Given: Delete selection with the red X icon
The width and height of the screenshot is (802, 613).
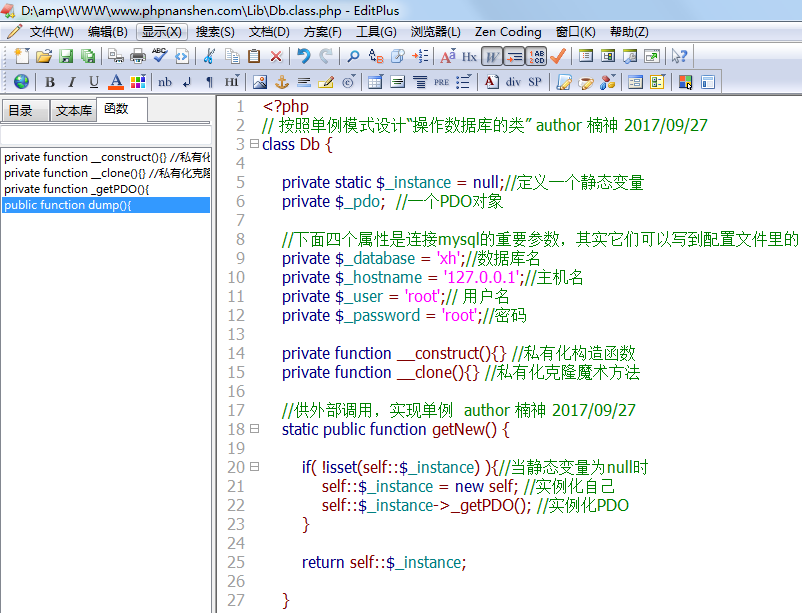Looking at the screenshot, I should point(276,56).
